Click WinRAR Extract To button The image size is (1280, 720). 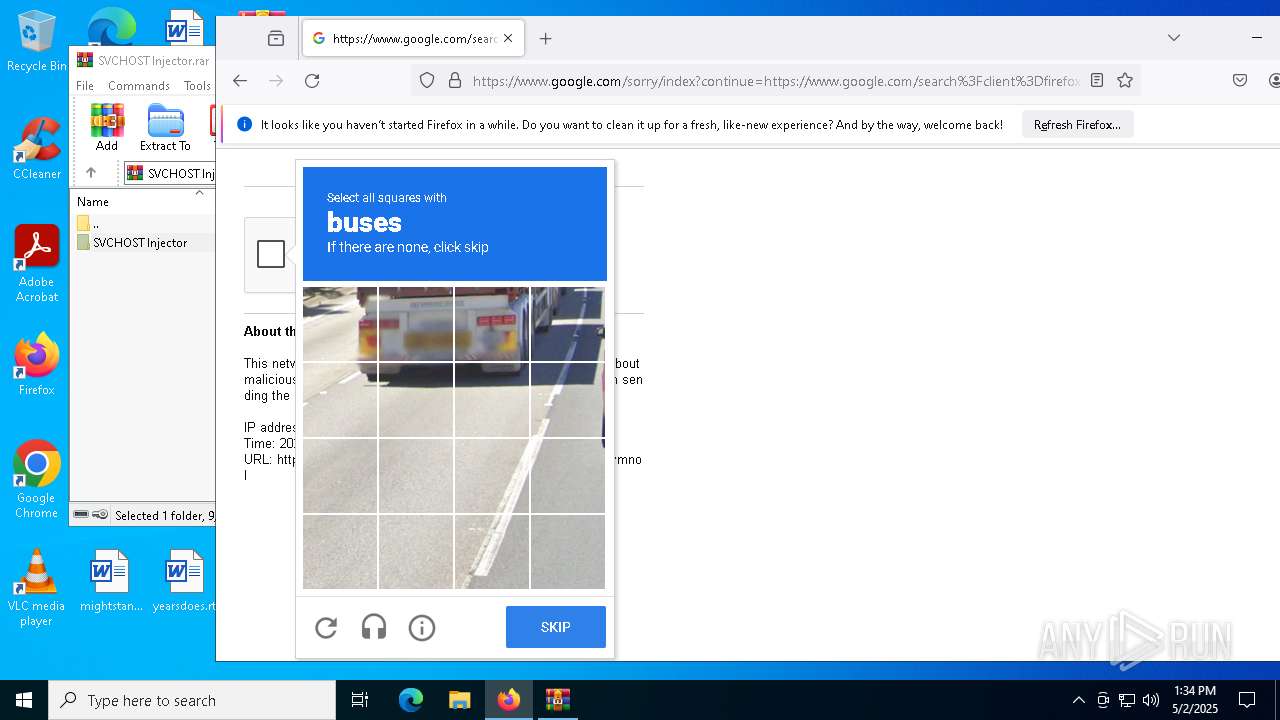tap(165, 128)
